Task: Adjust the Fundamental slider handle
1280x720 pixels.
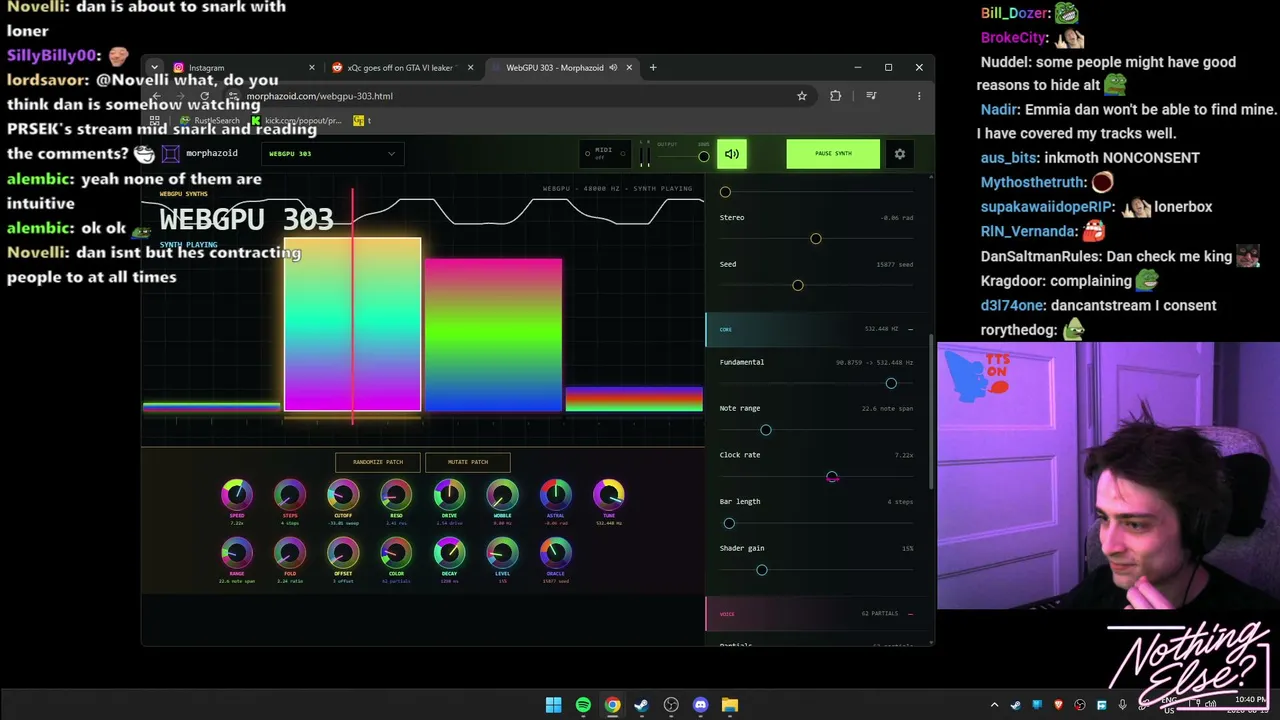Action: pos(891,384)
